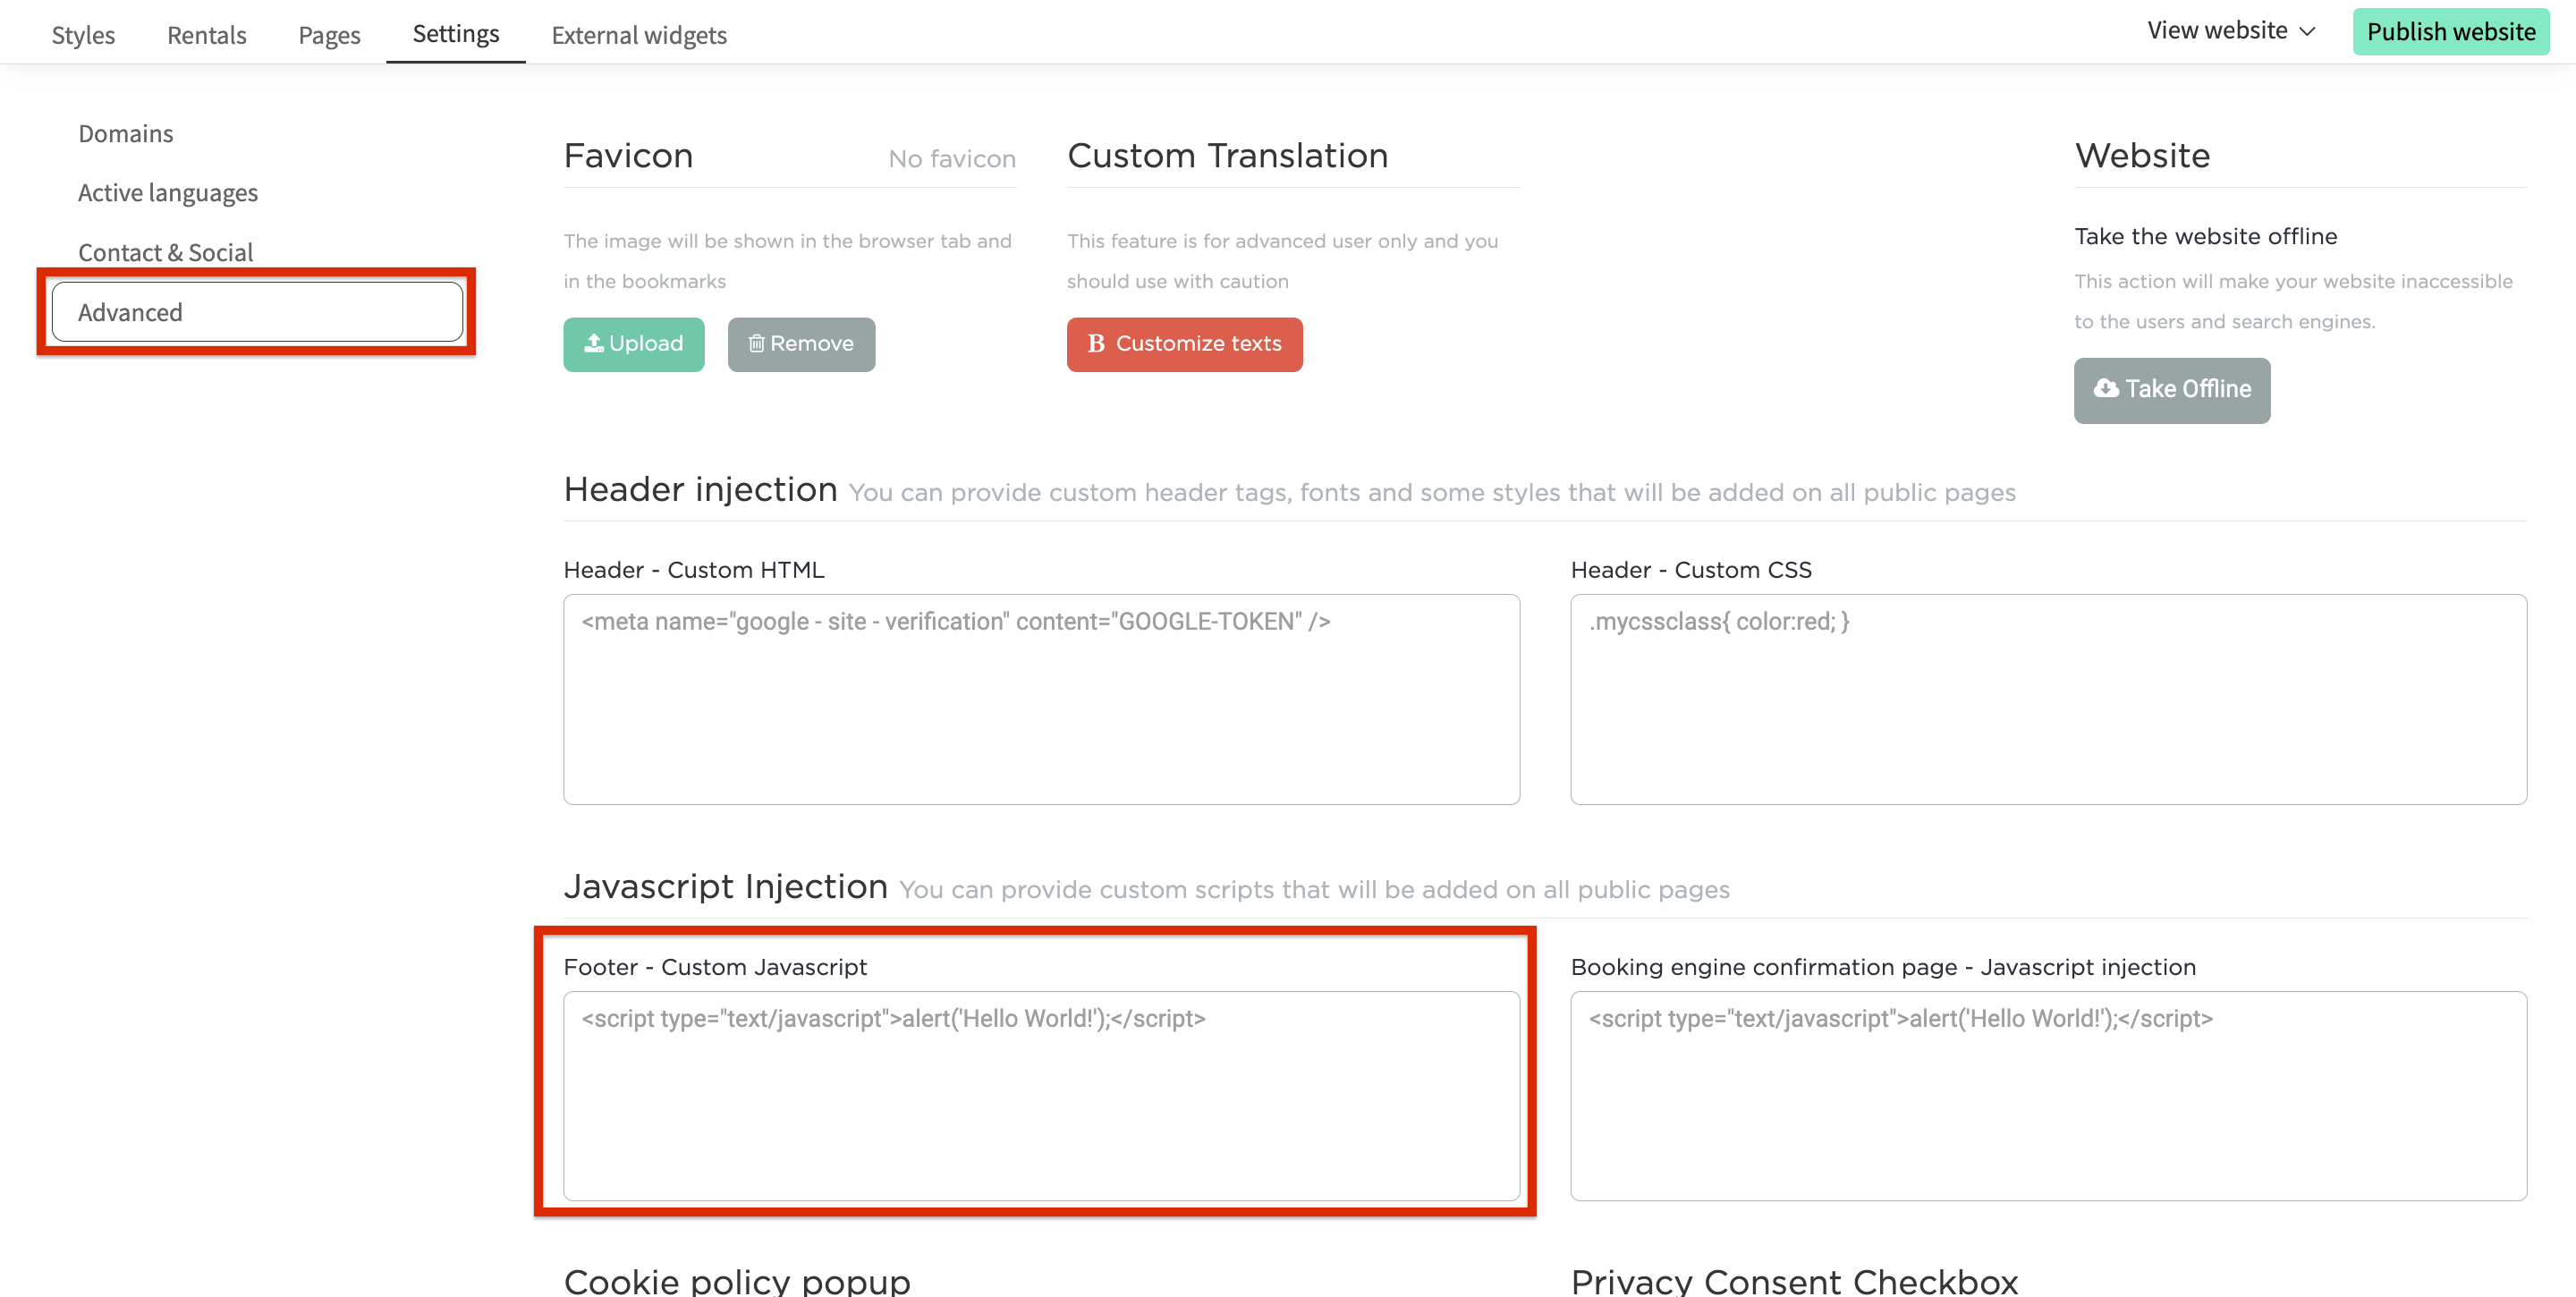The height and width of the screenshot is (1297, 2576).
Task: Focus the Header - Custom CSS textarea
Action: pos(2048,699)
